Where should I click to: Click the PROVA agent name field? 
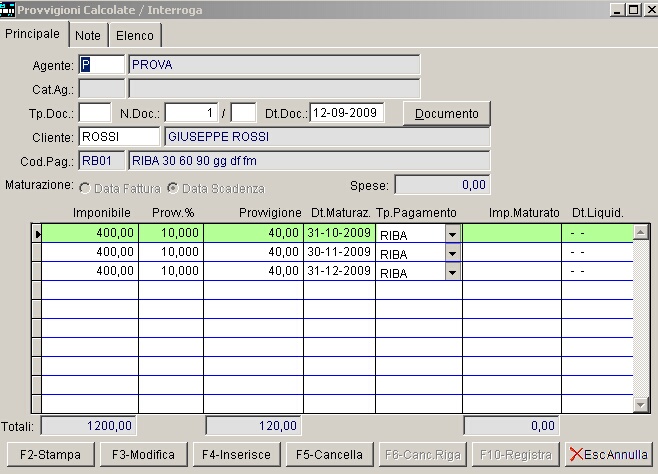tap(274, 65)
